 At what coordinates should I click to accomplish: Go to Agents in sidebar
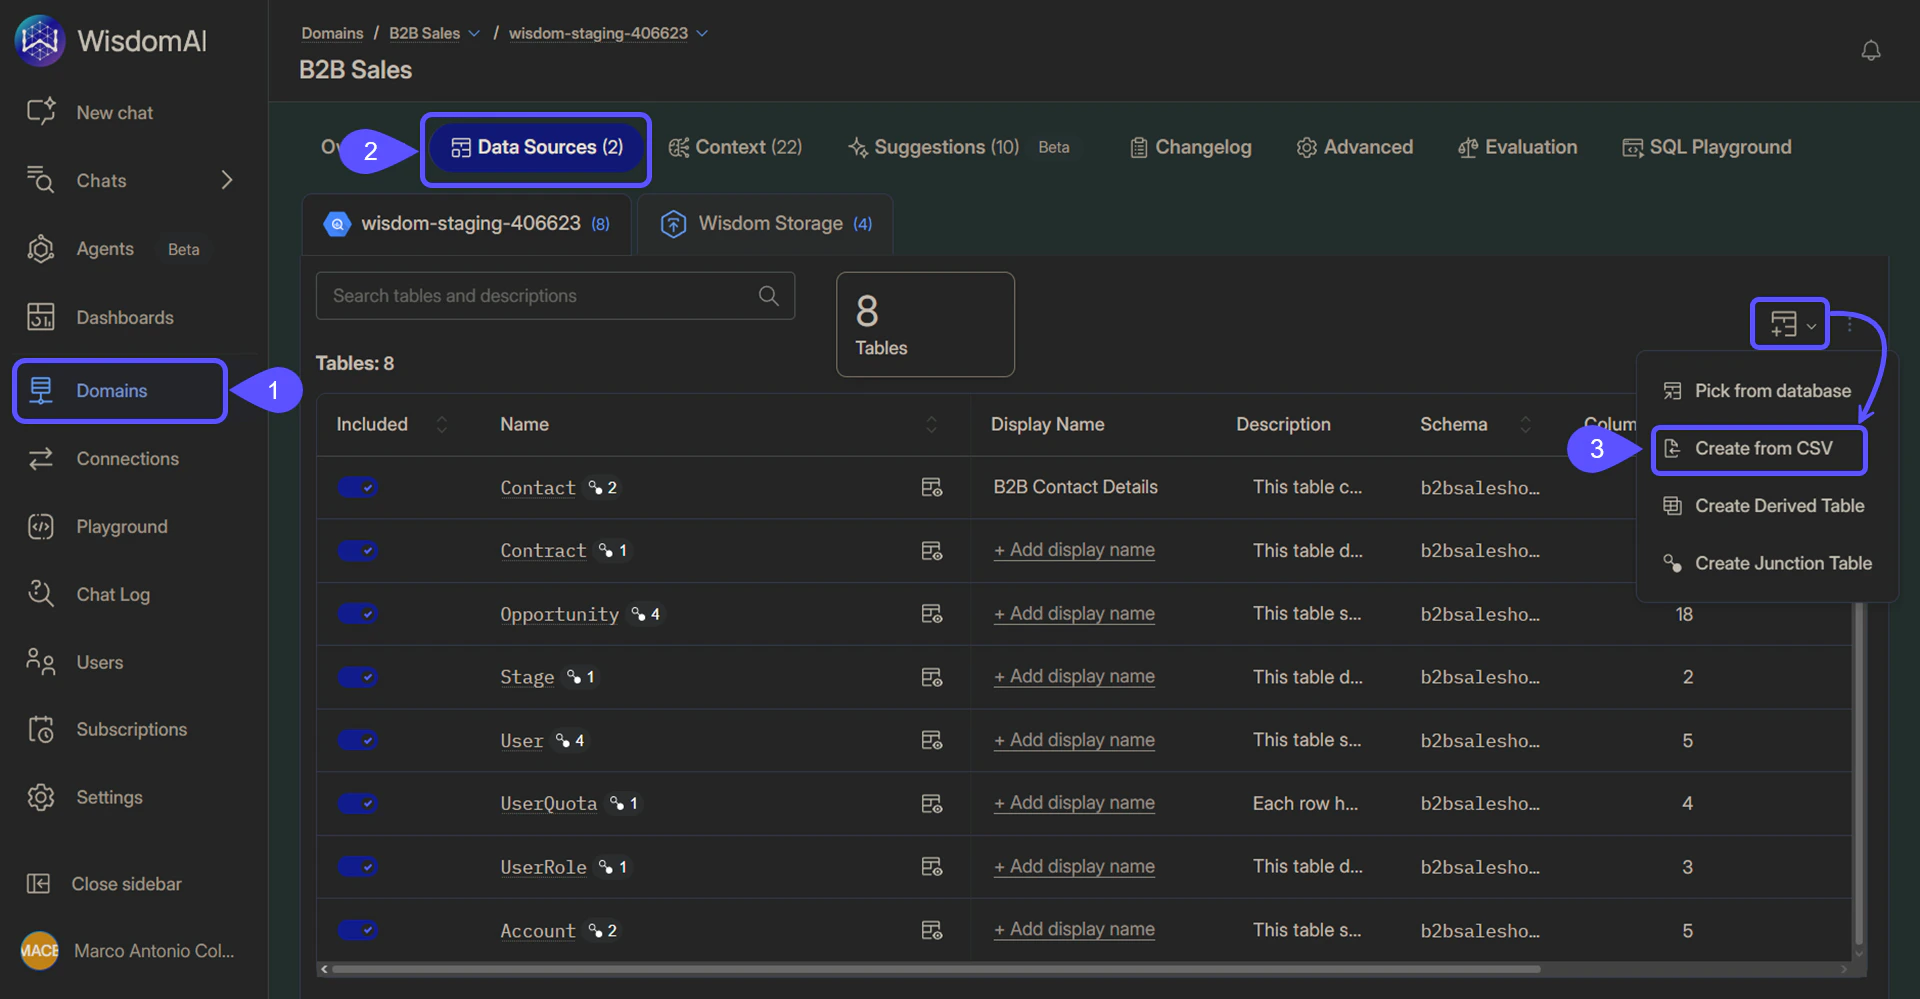[80, 249]
